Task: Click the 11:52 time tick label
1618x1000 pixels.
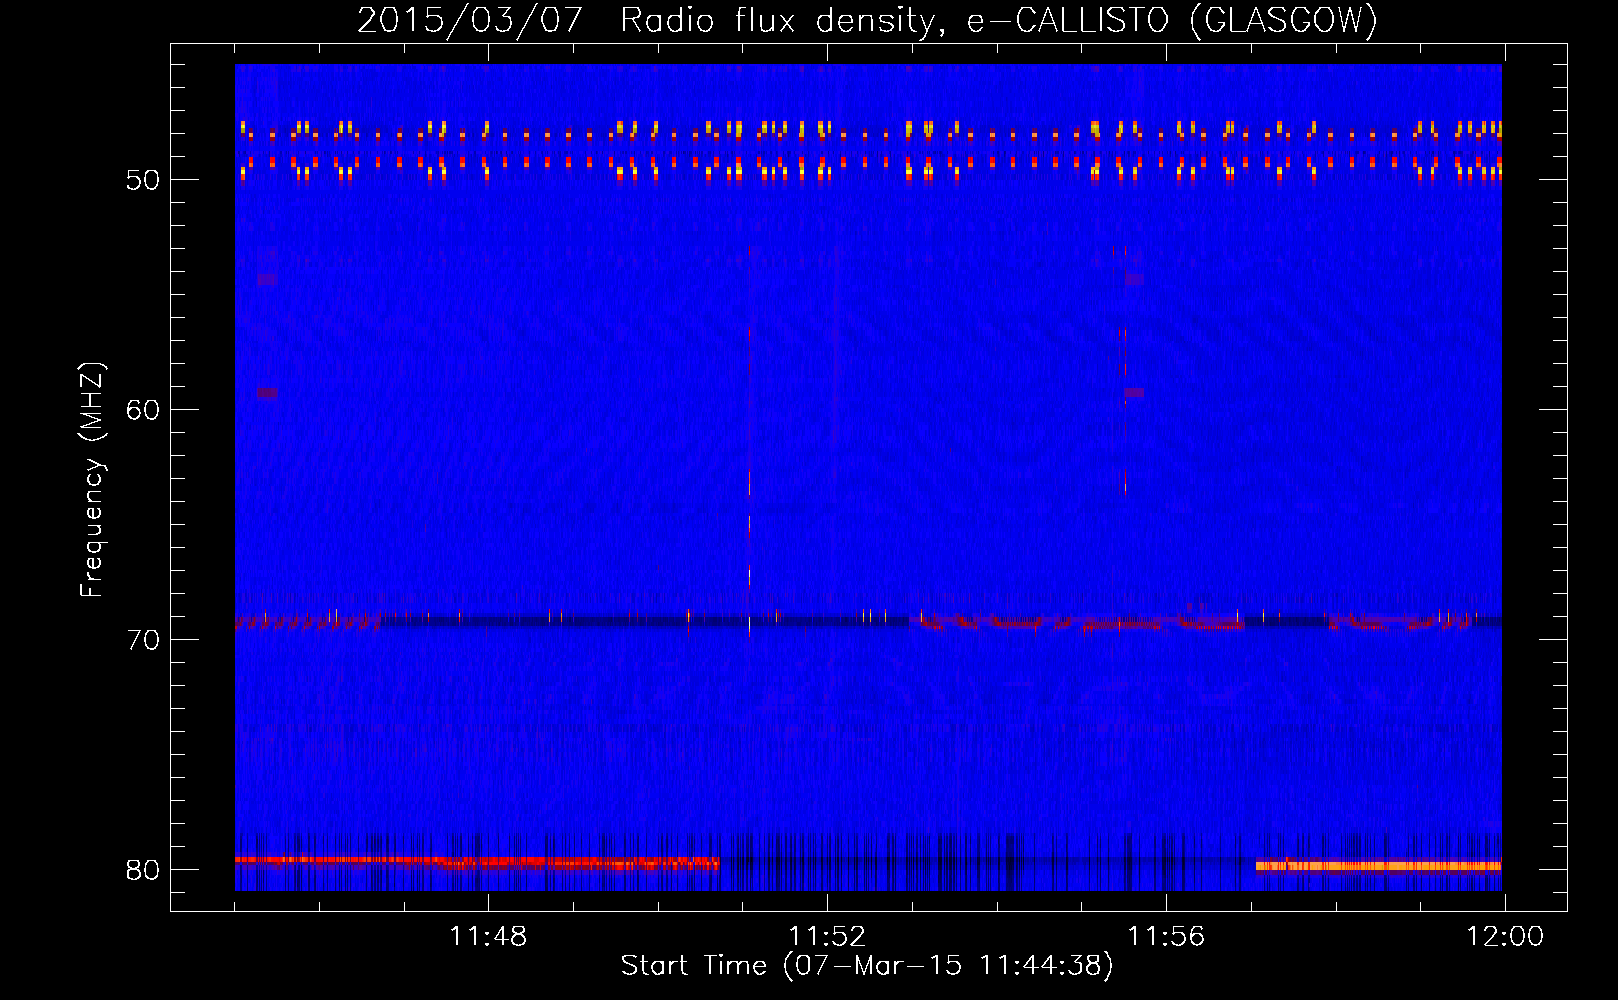Action: [x=827, y=937]
